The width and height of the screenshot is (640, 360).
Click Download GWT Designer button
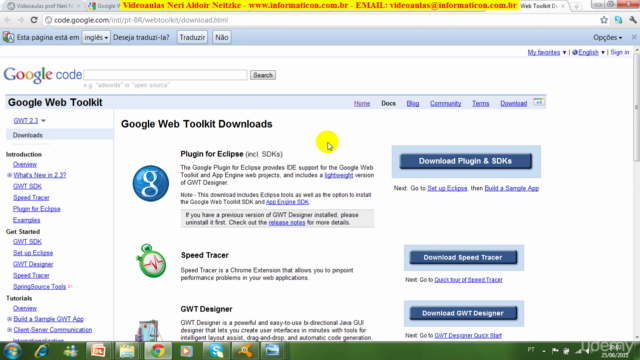(463, 313)
